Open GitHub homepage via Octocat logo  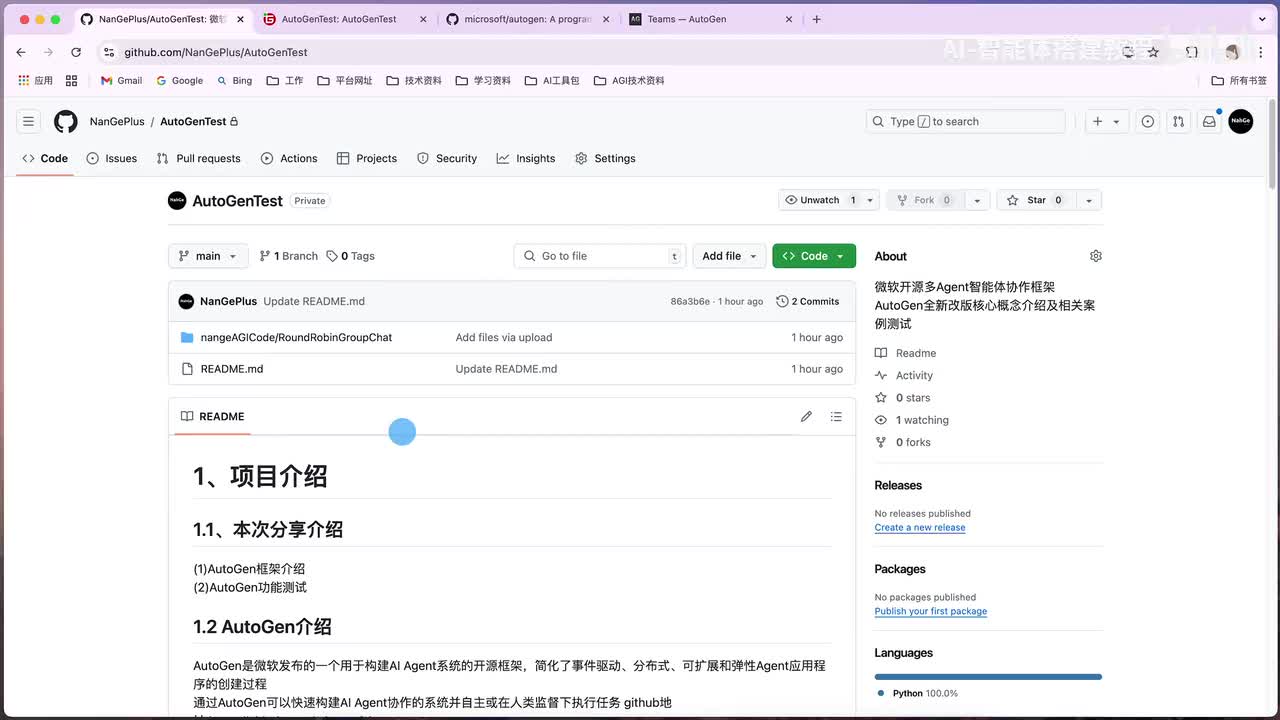[x=66, y=121]
